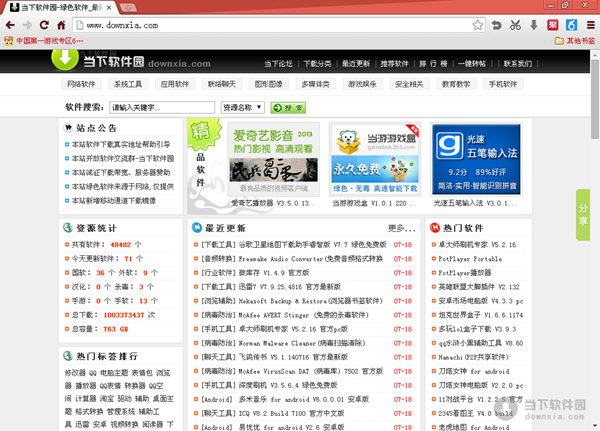600x431 pixels.
Task: Reload the page with the refresh icon
Action: tap(44, 25)
